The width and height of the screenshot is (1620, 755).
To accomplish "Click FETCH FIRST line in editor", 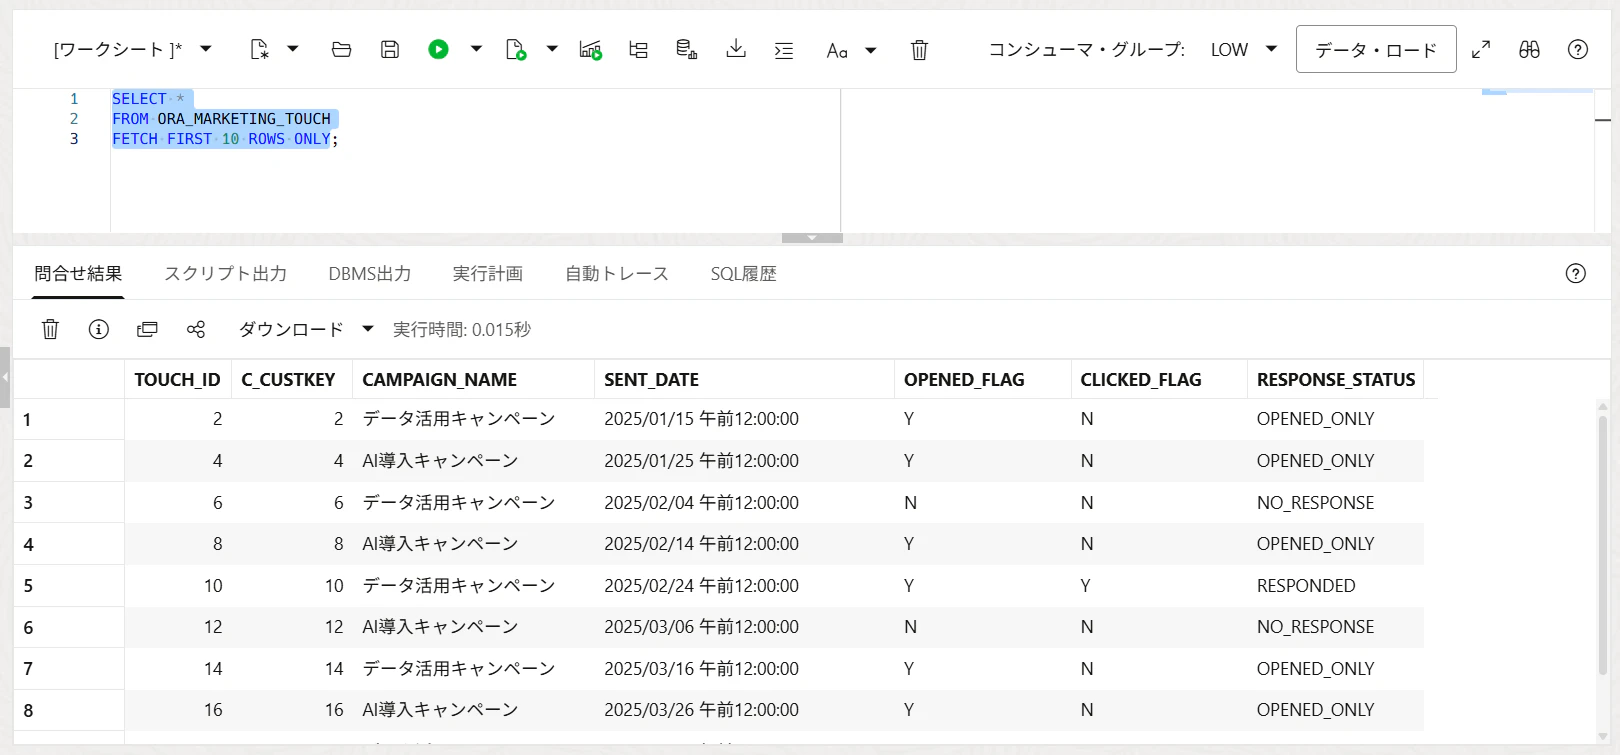I will click(225, 138).
